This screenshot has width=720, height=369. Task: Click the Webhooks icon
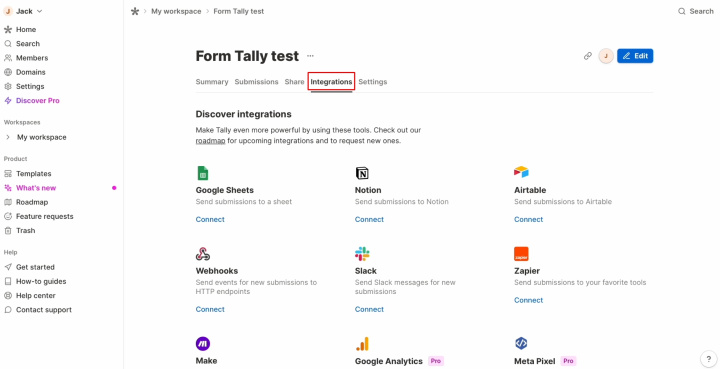click(x=203, y=254)
